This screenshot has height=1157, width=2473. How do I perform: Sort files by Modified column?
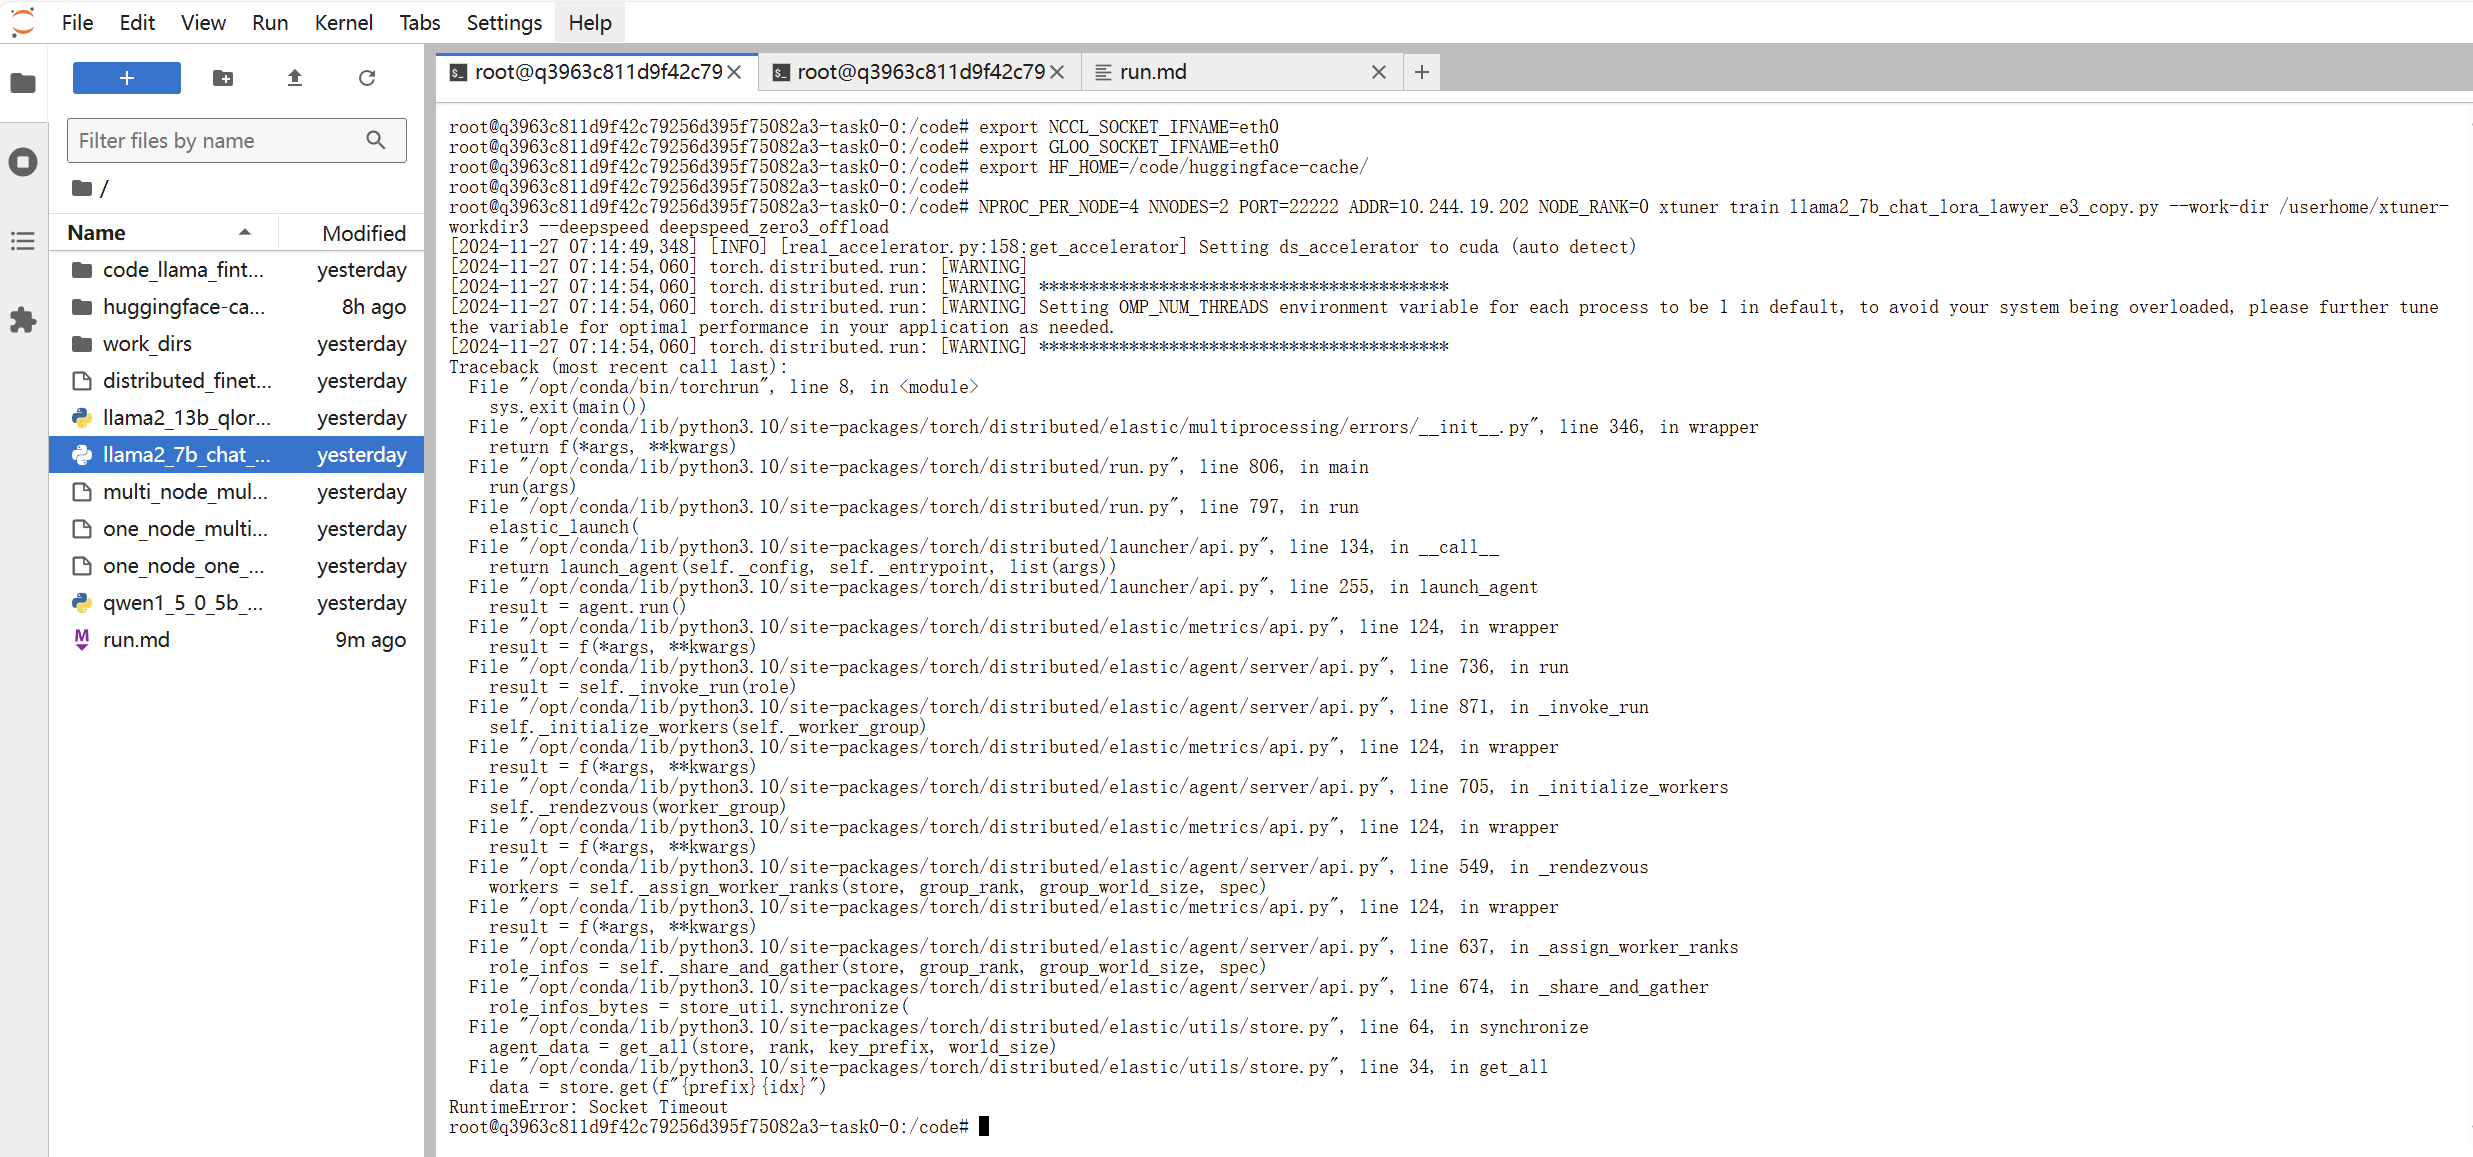click(363, 233)
